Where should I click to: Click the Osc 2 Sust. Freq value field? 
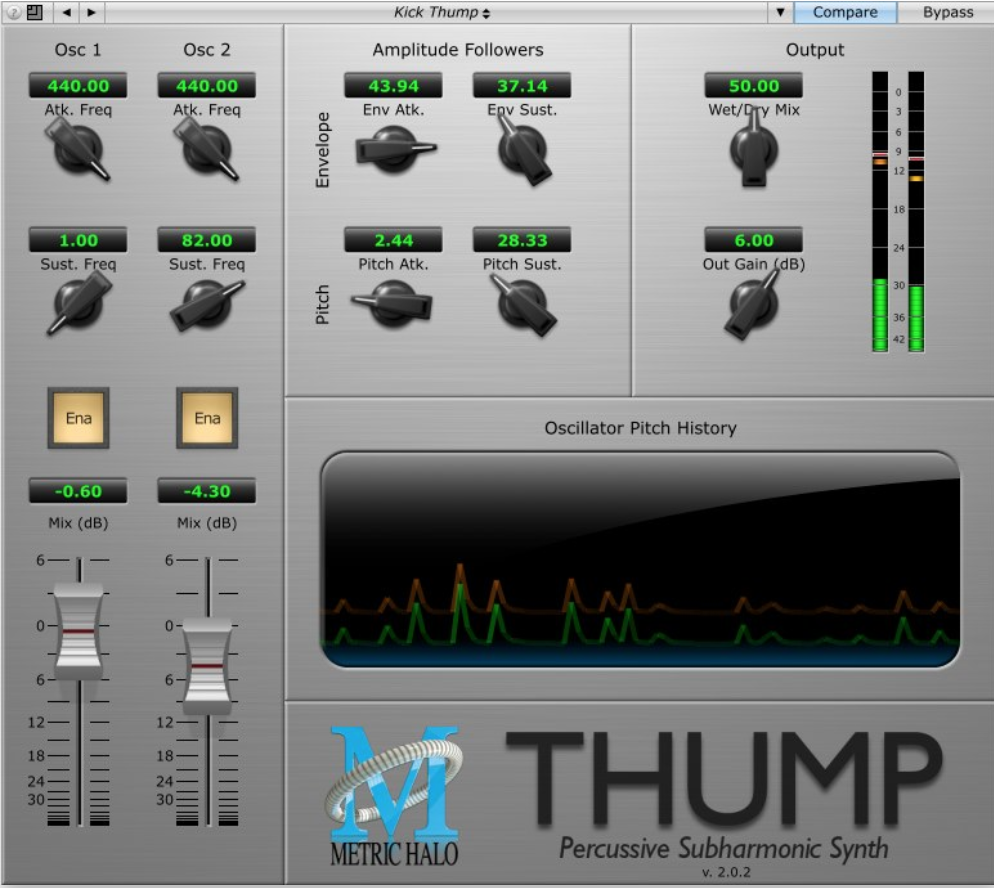[x=207, y=240]
